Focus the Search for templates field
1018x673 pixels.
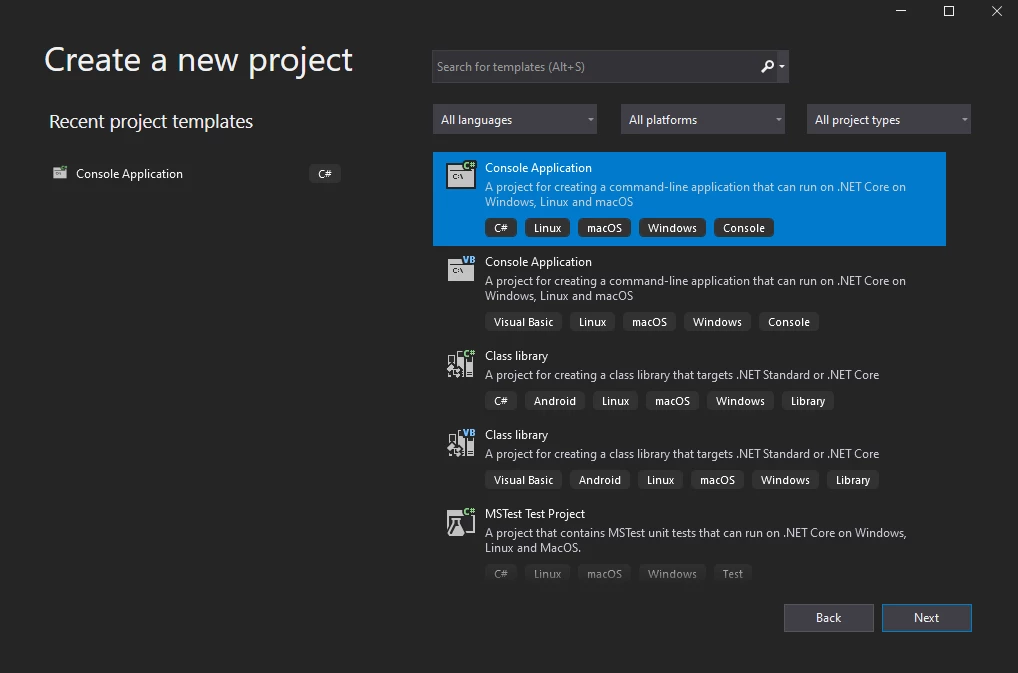595,67
